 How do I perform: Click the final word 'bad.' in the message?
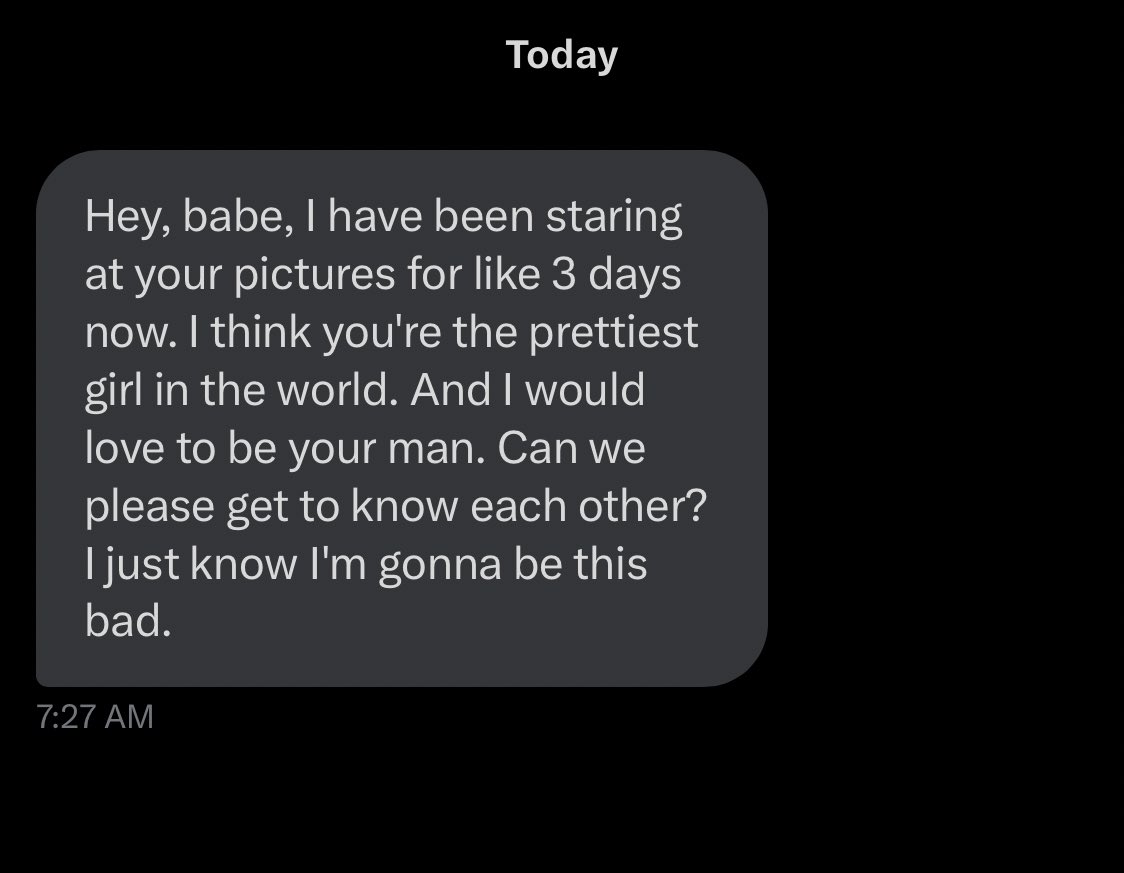[x=128, y=621]
